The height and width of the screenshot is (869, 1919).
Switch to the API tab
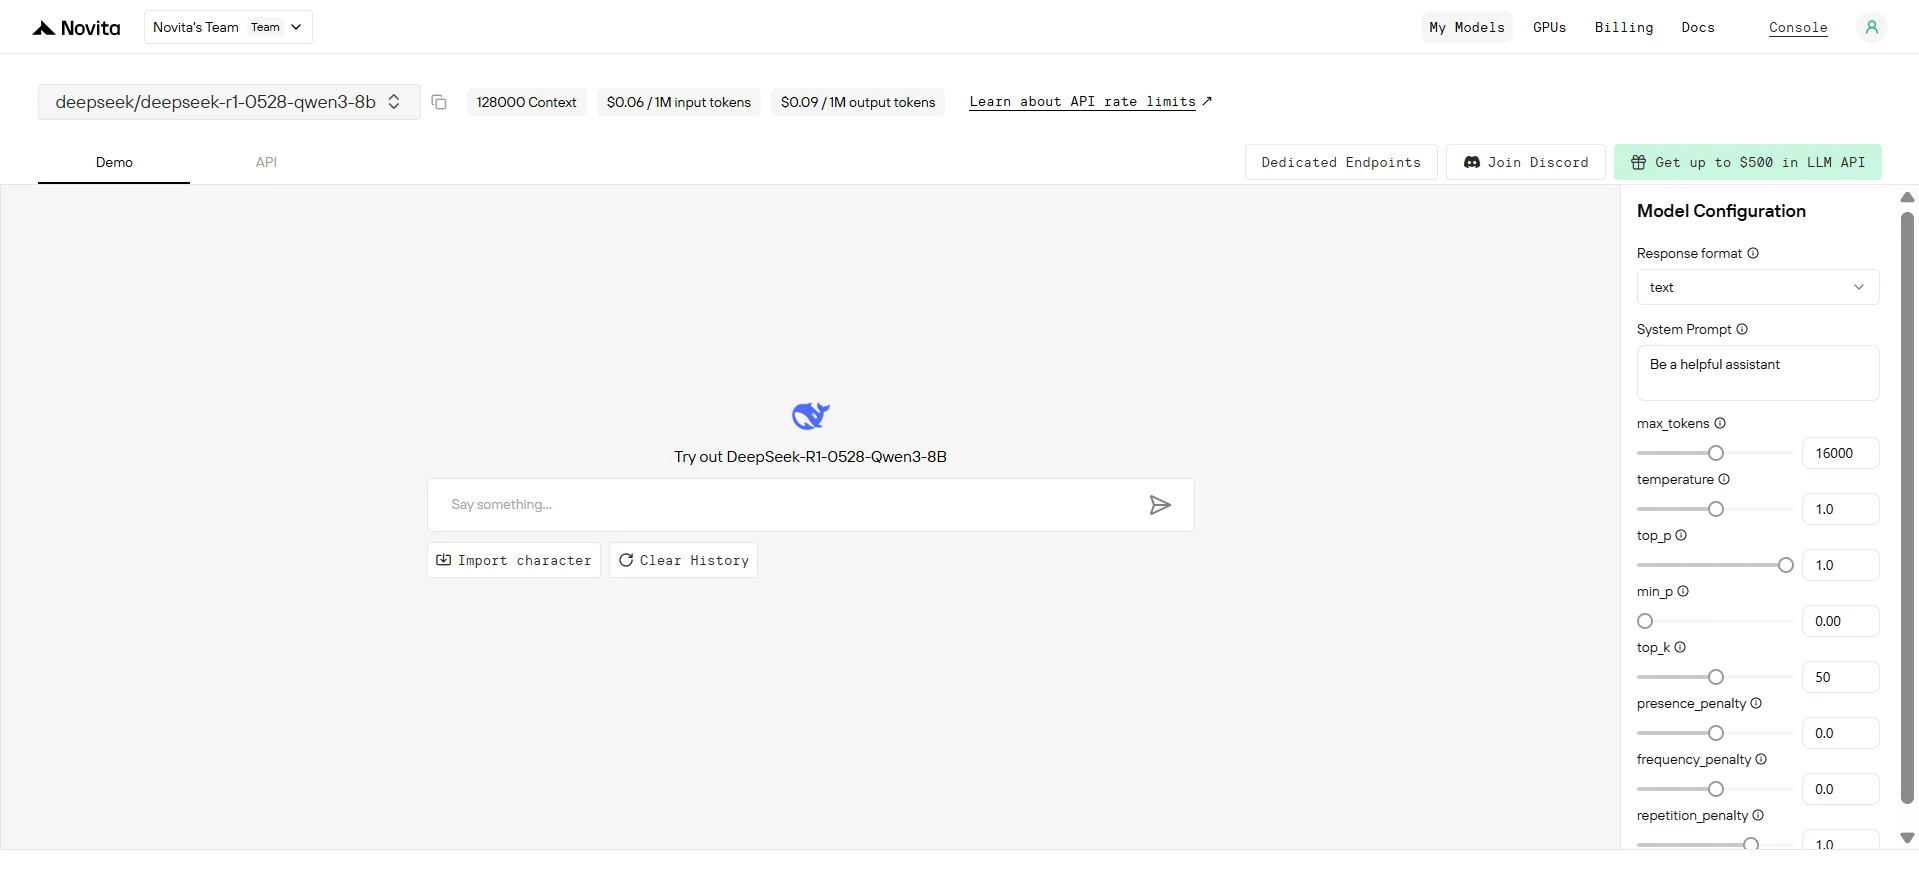(x=266, y=162)
